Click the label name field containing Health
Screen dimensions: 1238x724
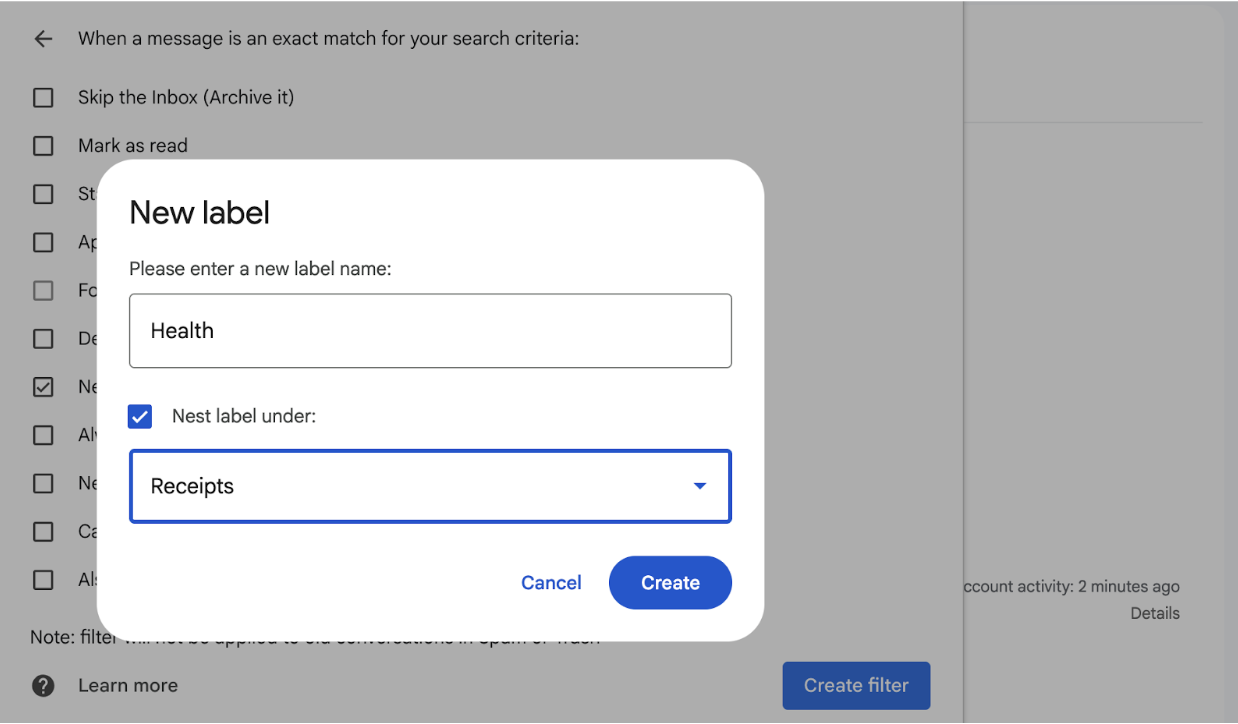pos(430,331)
